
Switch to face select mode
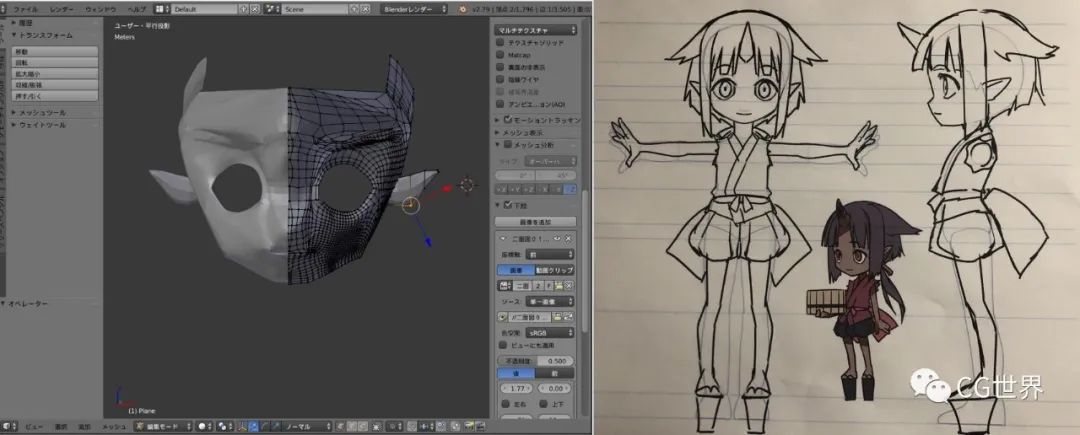click(362, 427)
